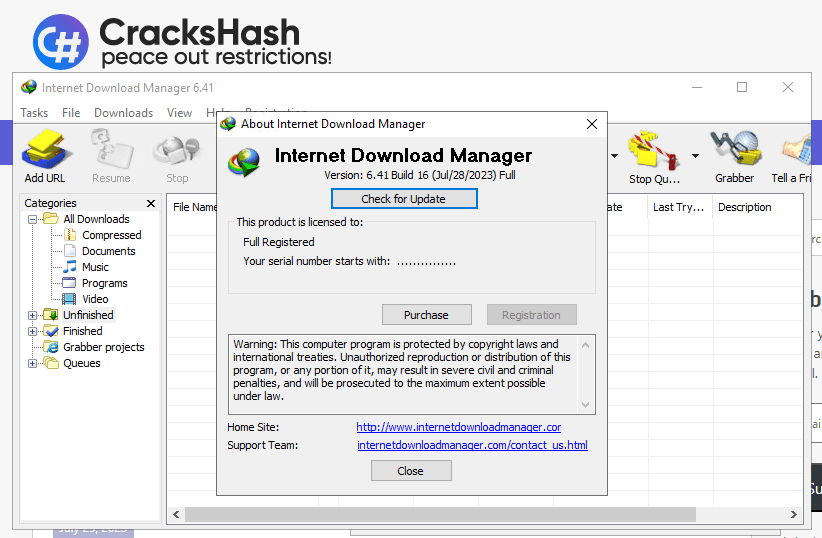Click the Registration button
Viewport: 822px width, 538px height.
click(531, 315)
